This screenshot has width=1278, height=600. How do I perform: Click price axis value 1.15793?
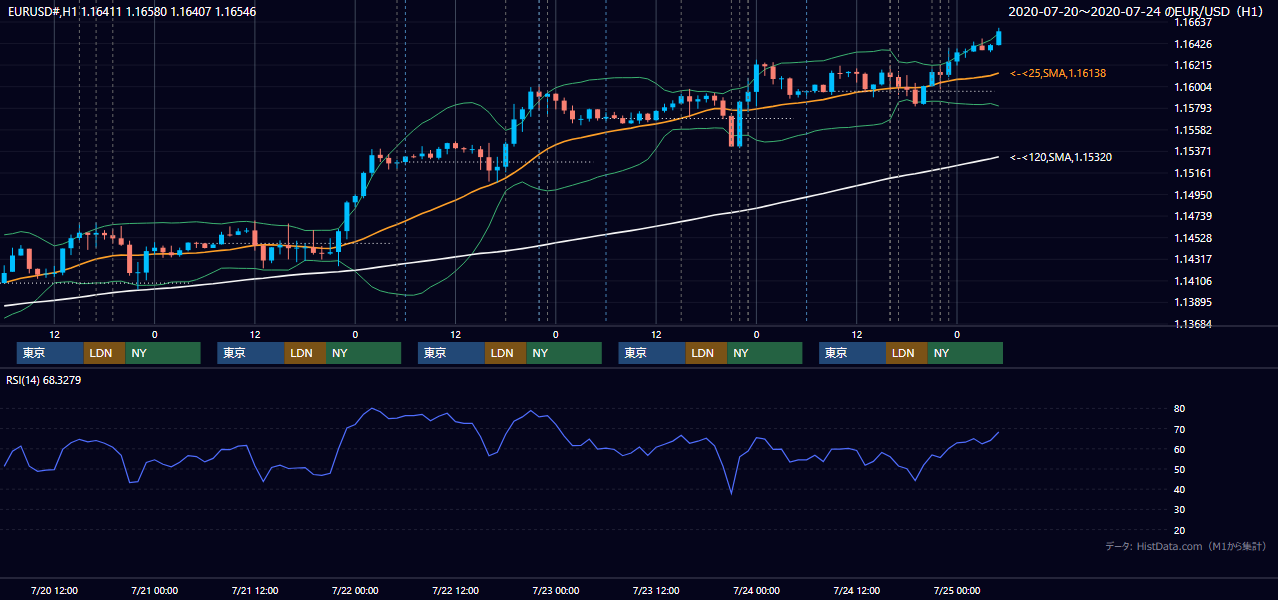pyautogui.click(x=1193, y=108)
